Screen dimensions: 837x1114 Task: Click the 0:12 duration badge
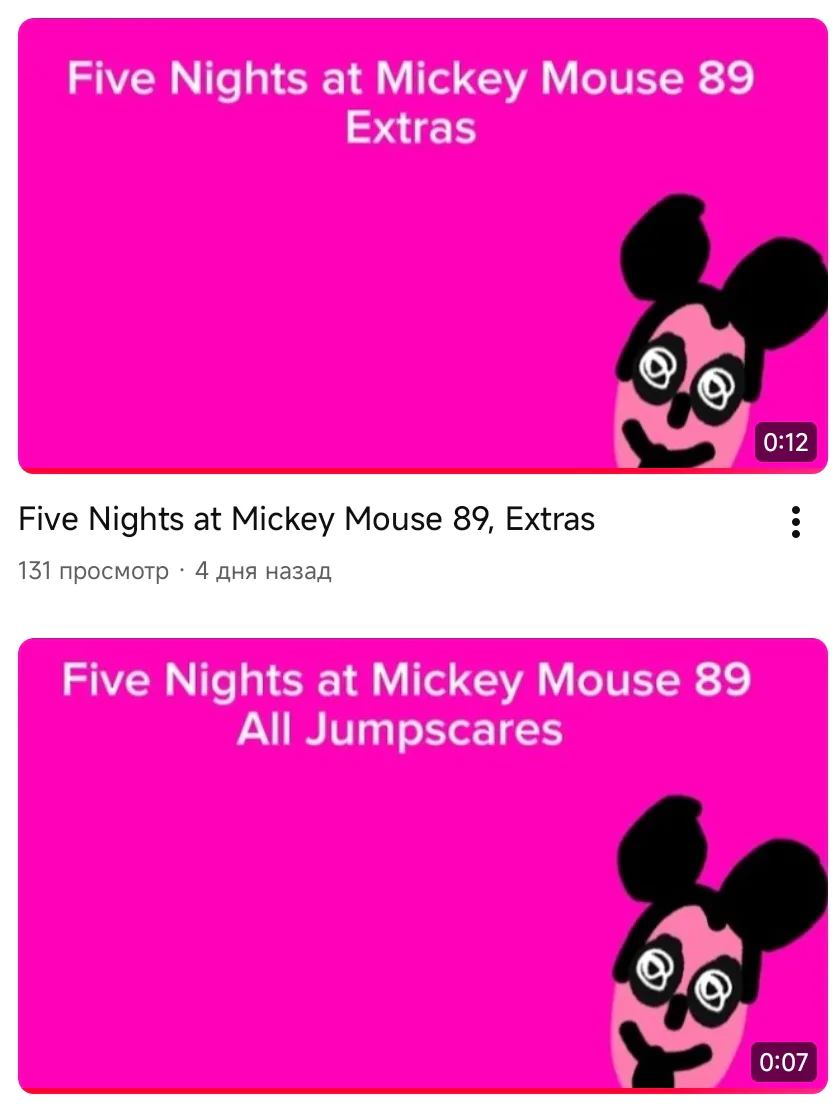coord(785,442)
